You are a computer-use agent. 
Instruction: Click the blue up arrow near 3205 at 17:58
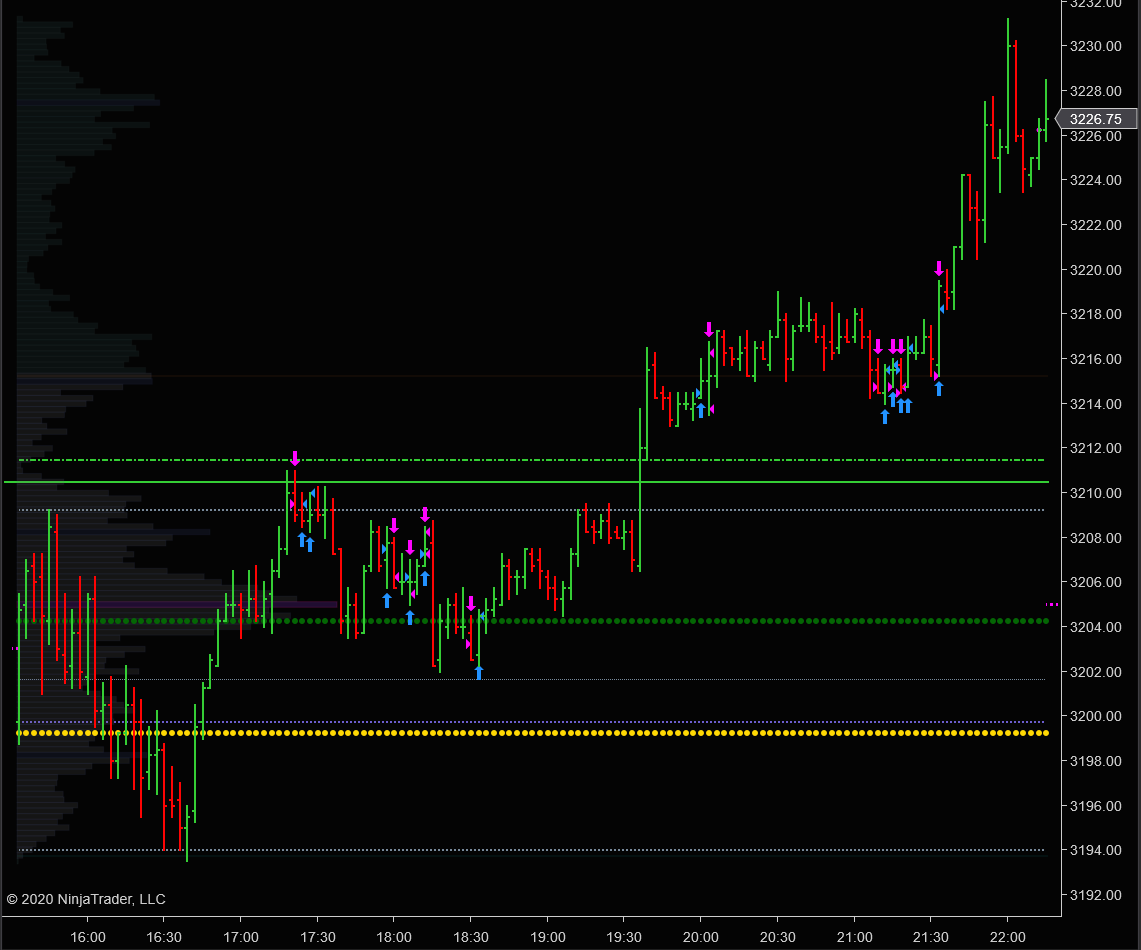pyautogui.click(x=387, y=600)
